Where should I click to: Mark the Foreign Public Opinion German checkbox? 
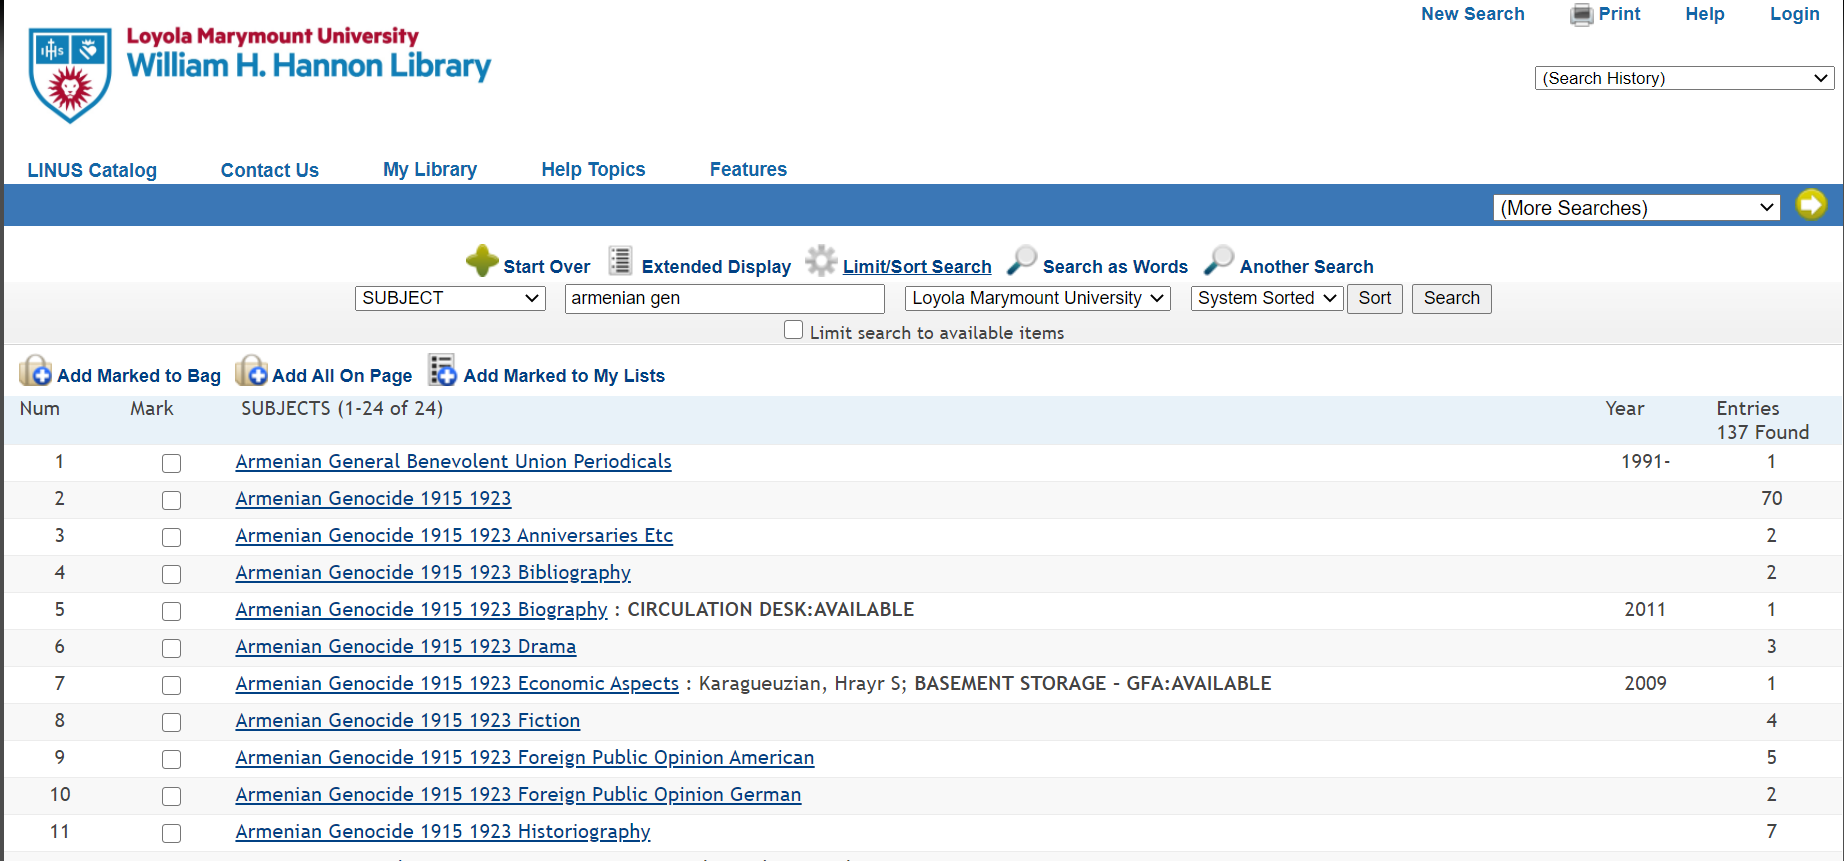[x=172, y=796]
